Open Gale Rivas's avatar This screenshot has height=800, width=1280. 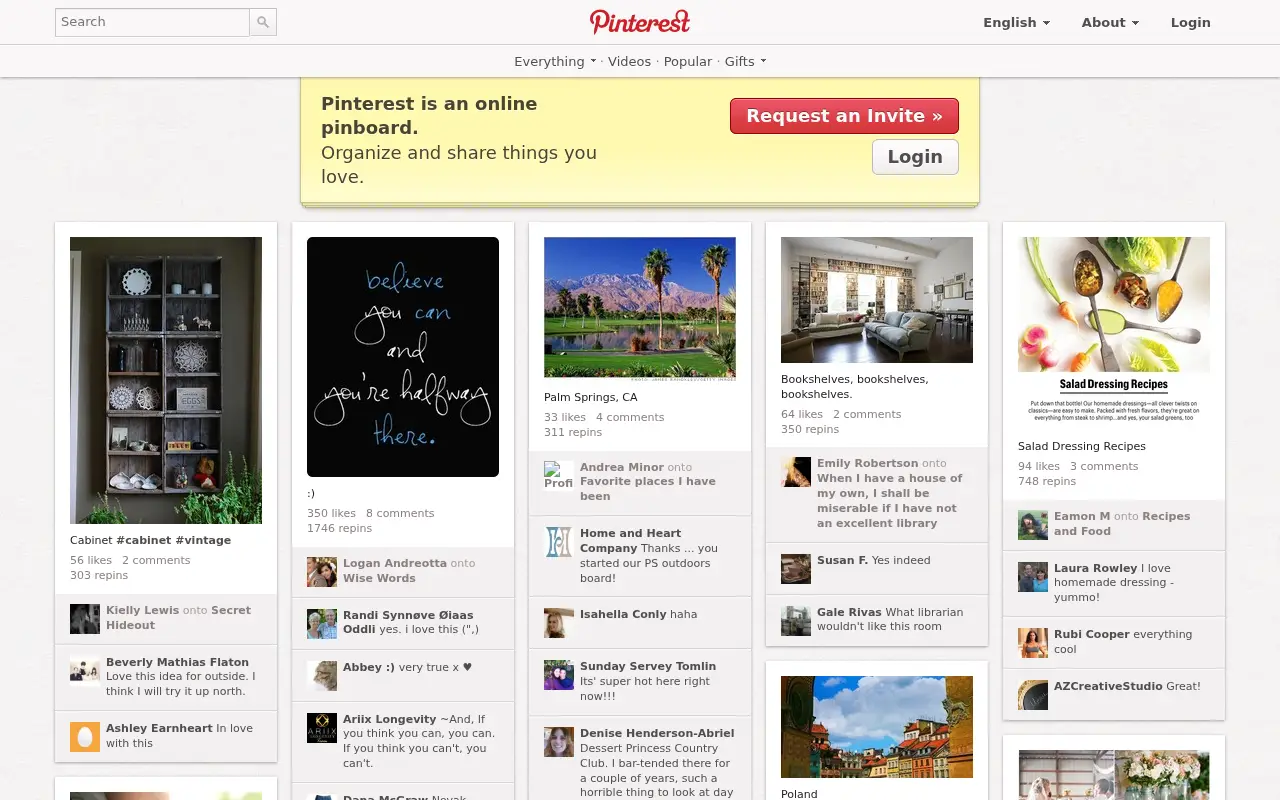(796, 620)
